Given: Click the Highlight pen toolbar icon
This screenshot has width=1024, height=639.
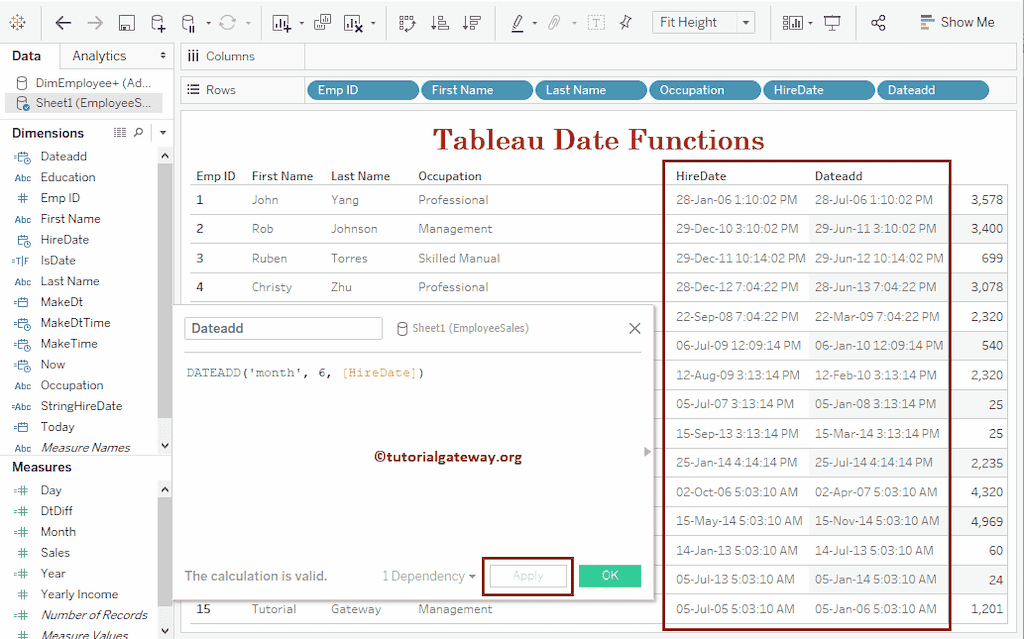Looking at the screenshot, I should (x=518, y=21).
